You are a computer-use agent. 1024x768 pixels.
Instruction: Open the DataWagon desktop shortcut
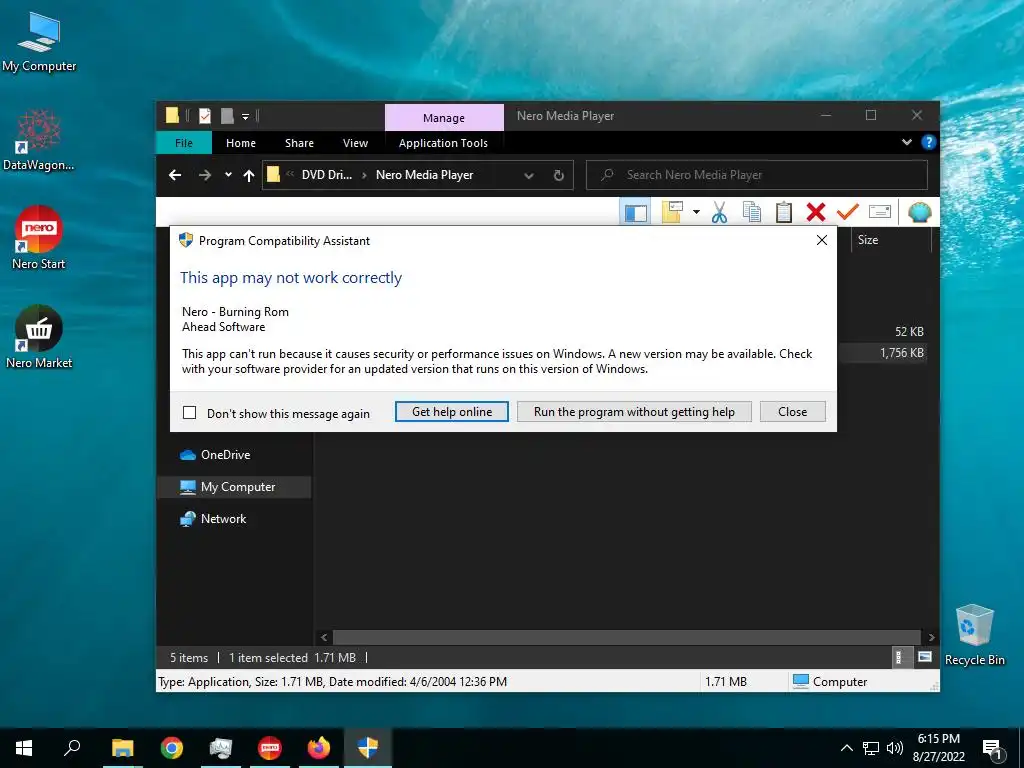[39, 140]
